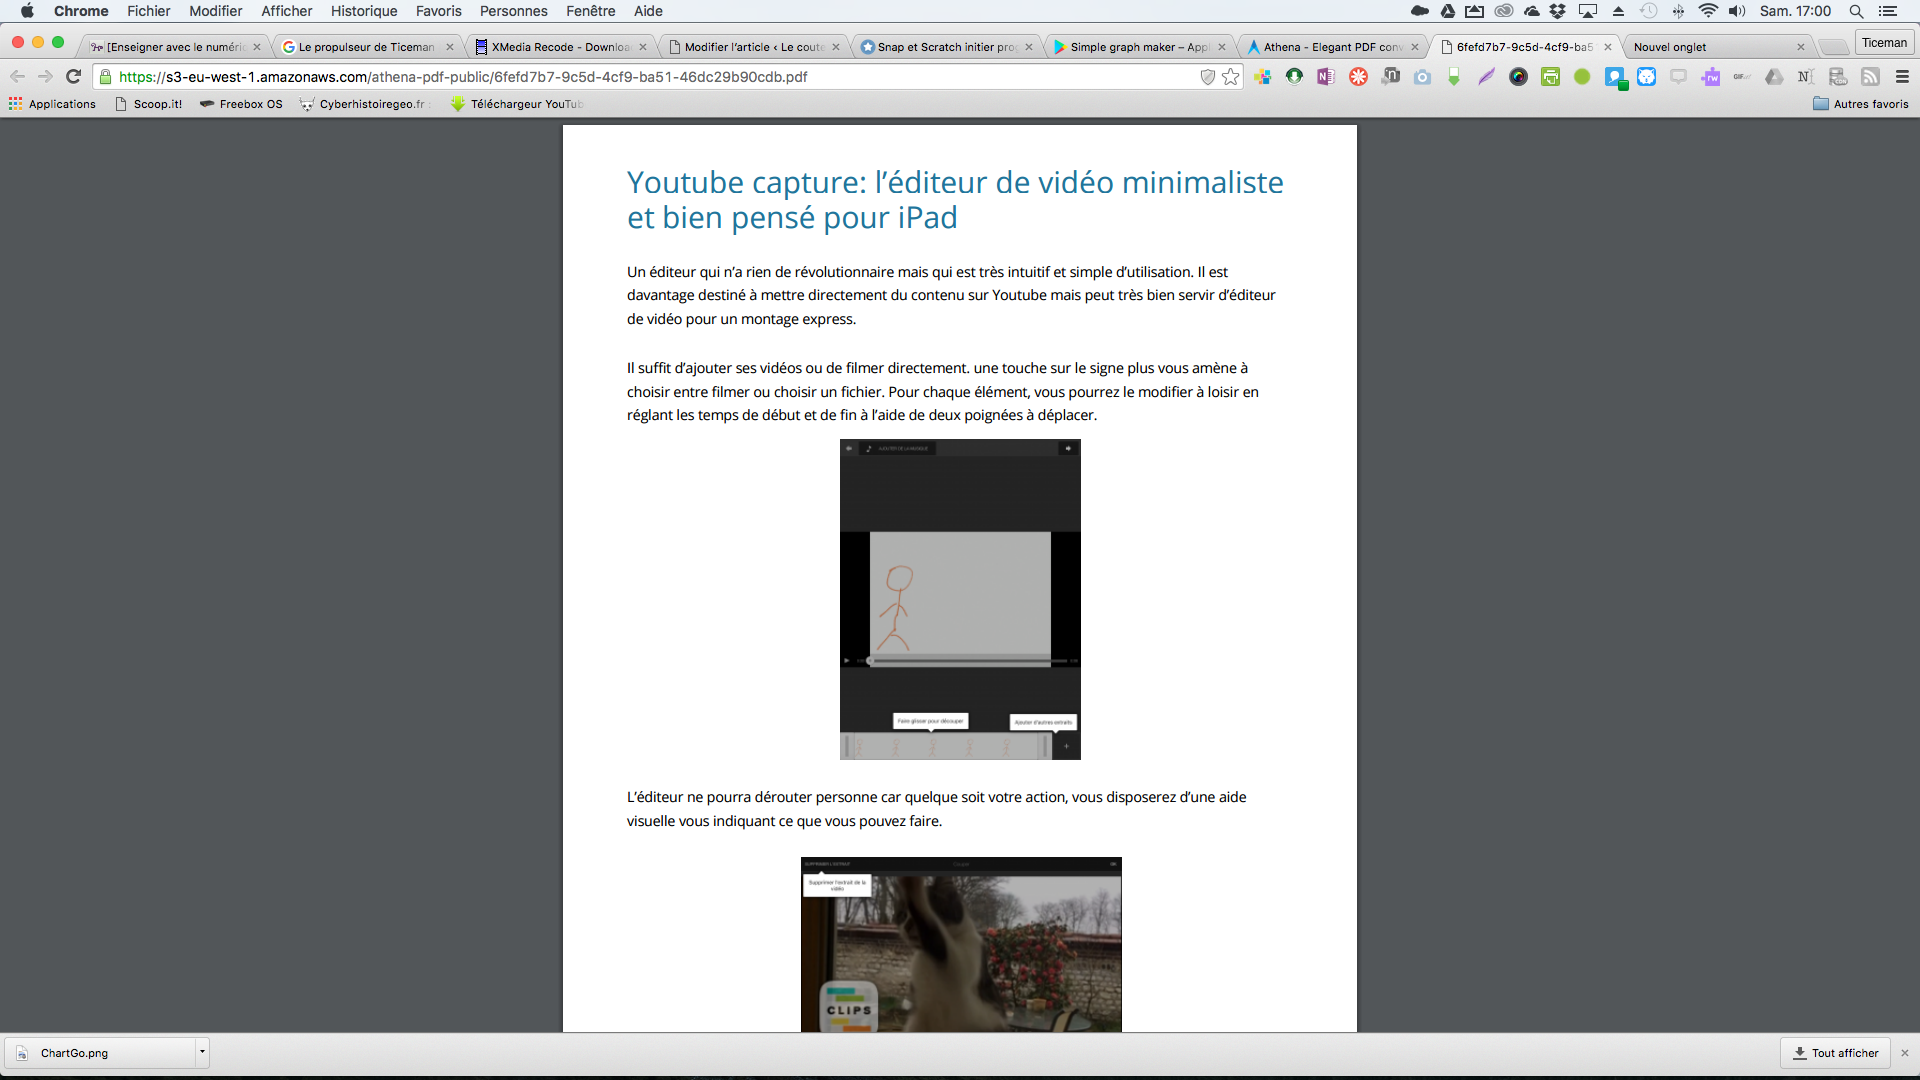Screen dimensions: 1920x1080
Task: Open the OneNote Clipper extension
Action: coord(1326,77)
